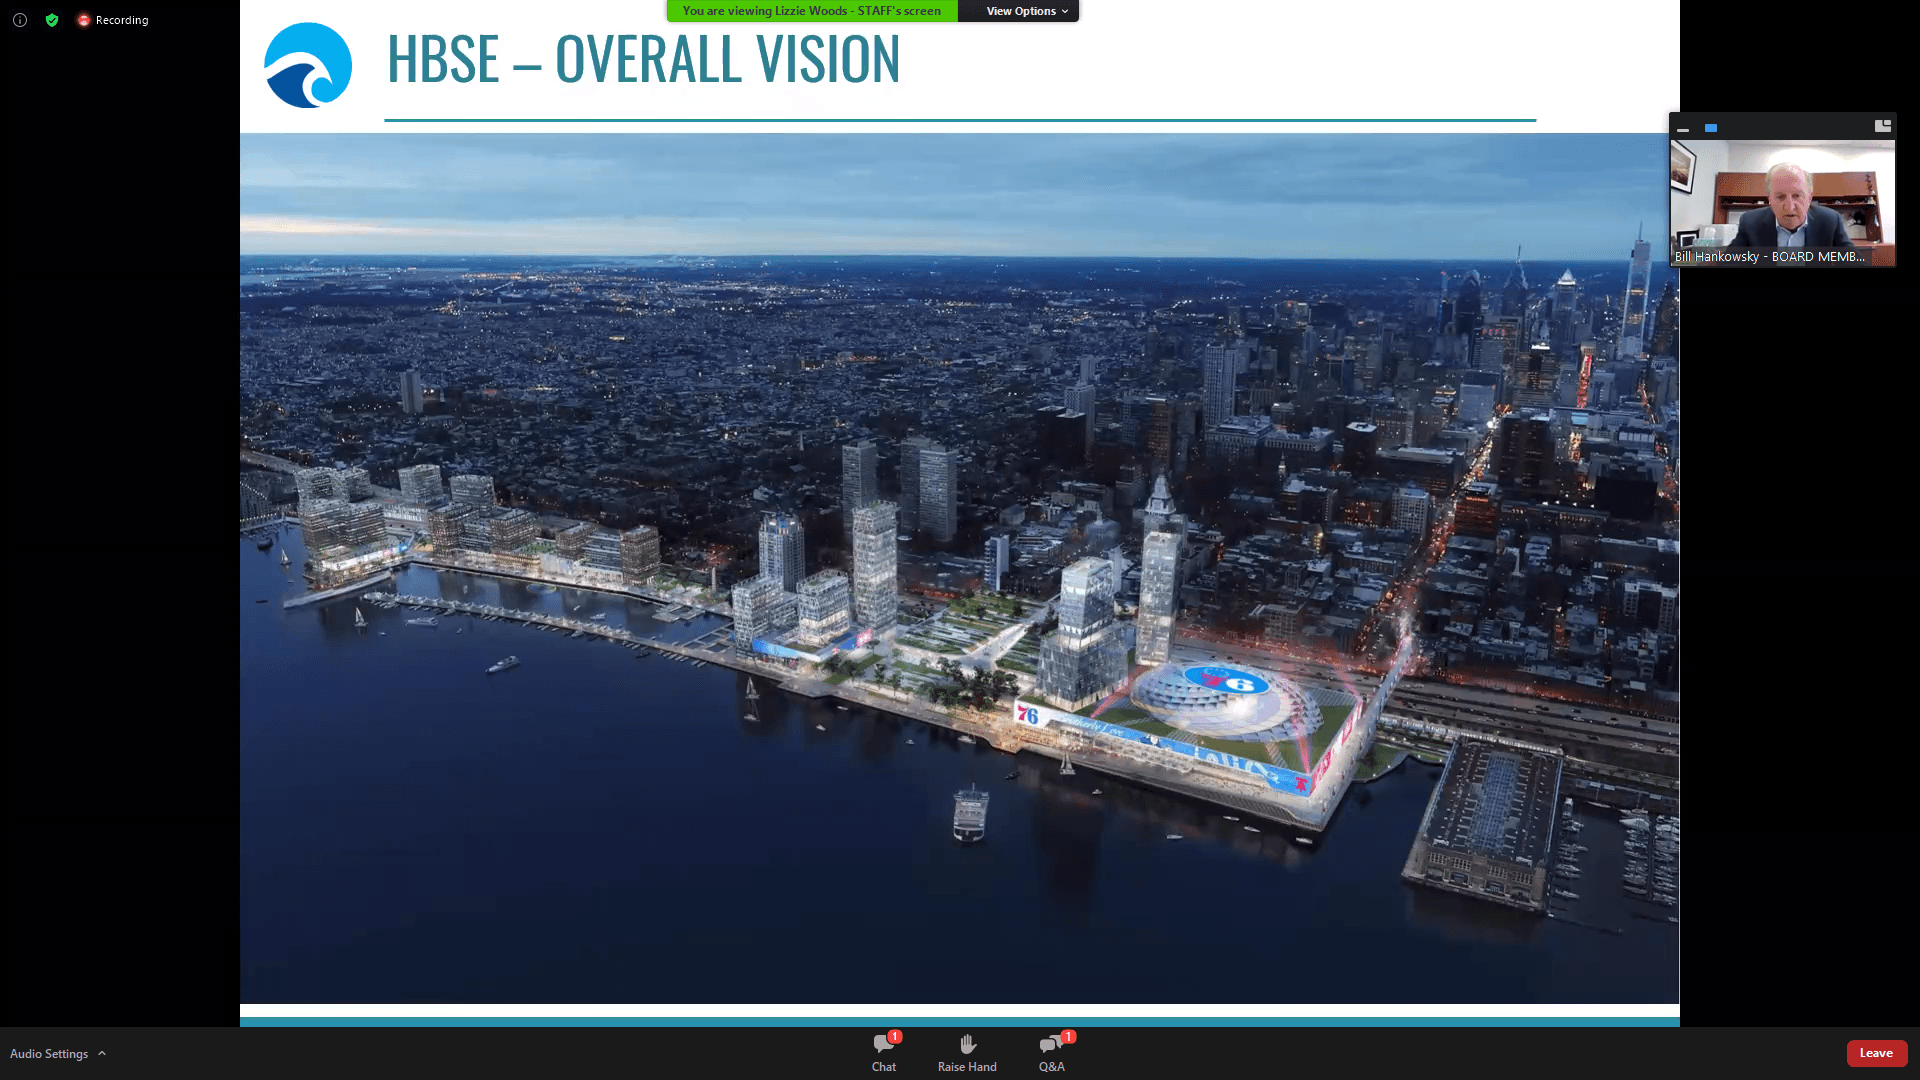
Task: Click the blue wave logo on slide
Action: [x=307, y=65]
